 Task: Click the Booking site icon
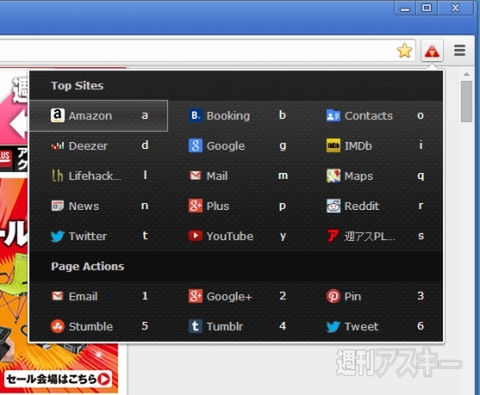click(x=195, y=116)
